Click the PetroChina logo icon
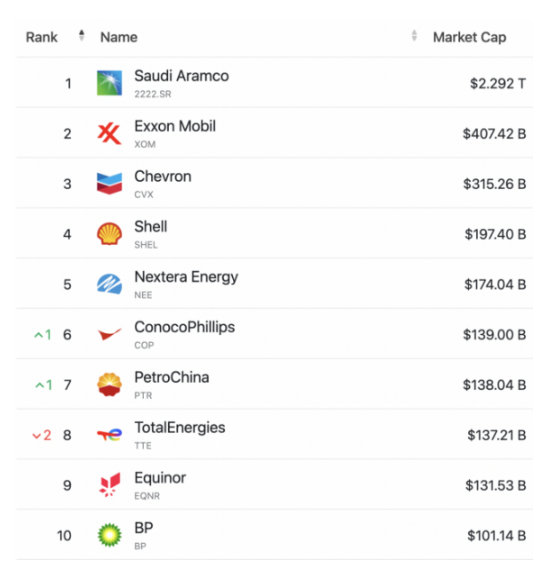 tap(109, 384)
